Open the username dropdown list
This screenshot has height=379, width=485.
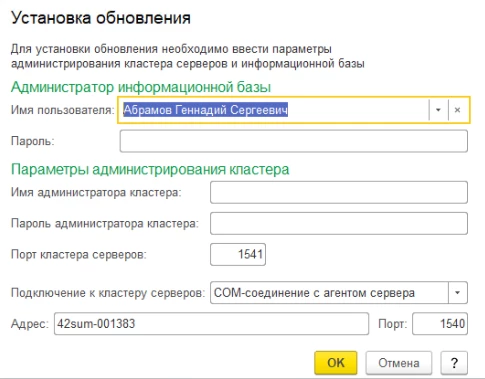click(438, 110)
